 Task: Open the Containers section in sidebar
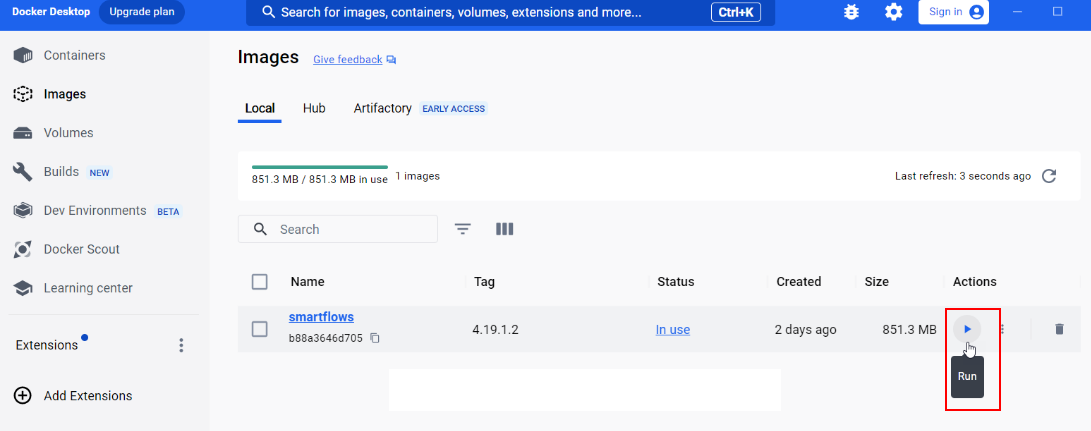click(74, 55)
